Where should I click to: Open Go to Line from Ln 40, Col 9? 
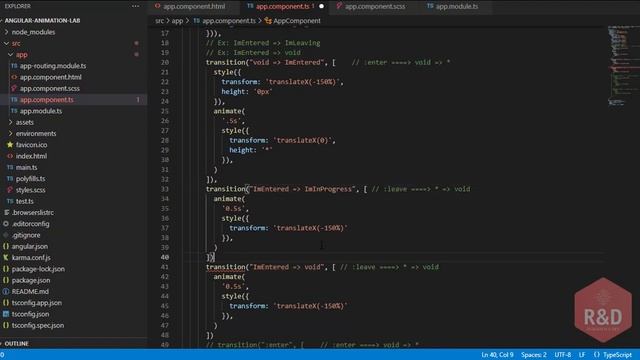pos(497,355)
